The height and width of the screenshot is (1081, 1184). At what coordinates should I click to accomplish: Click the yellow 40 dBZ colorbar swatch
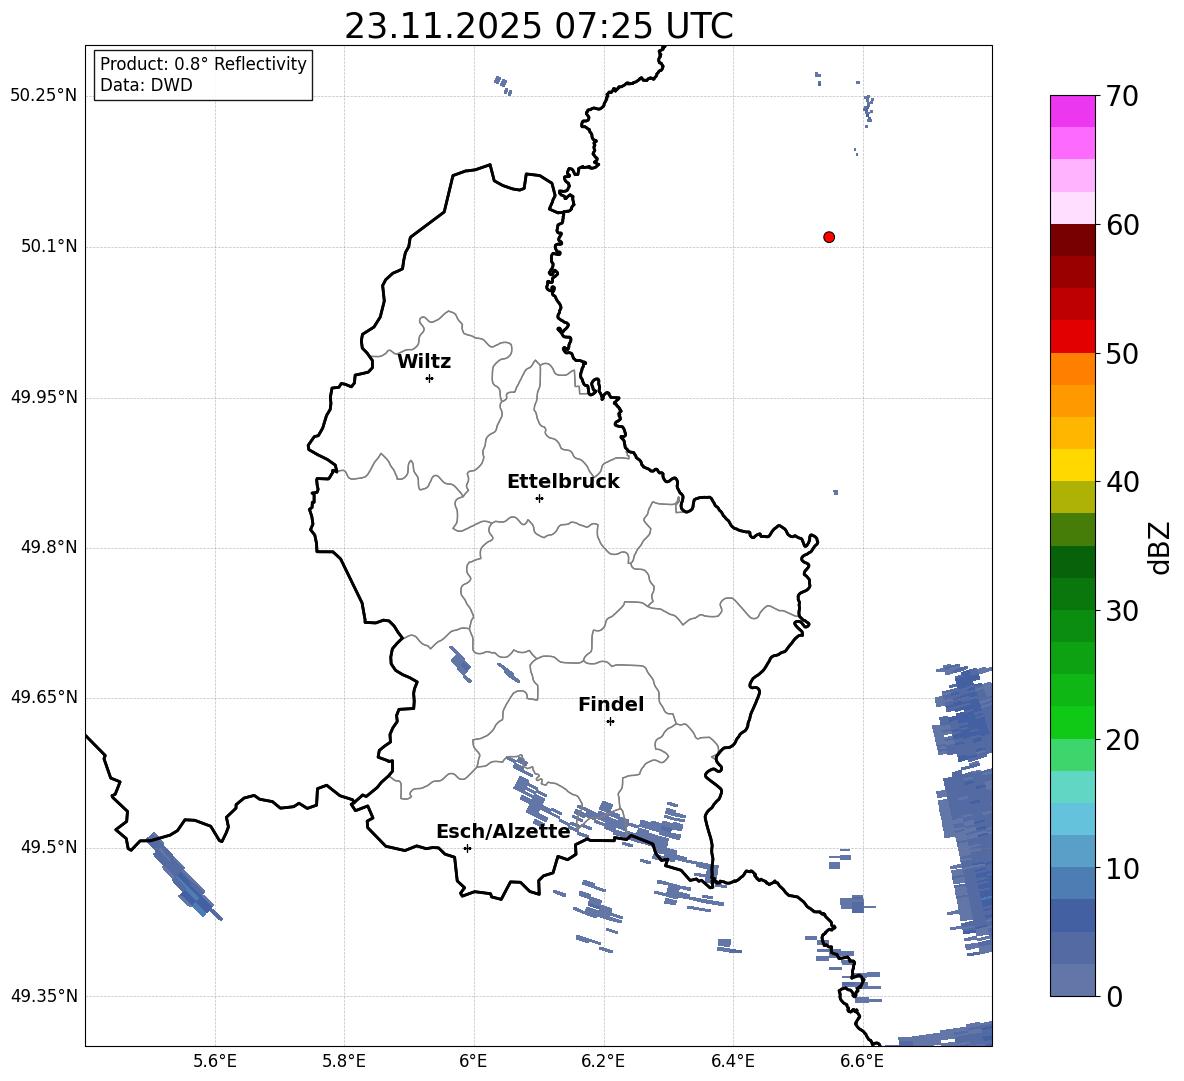click(x=1072, y=465)
